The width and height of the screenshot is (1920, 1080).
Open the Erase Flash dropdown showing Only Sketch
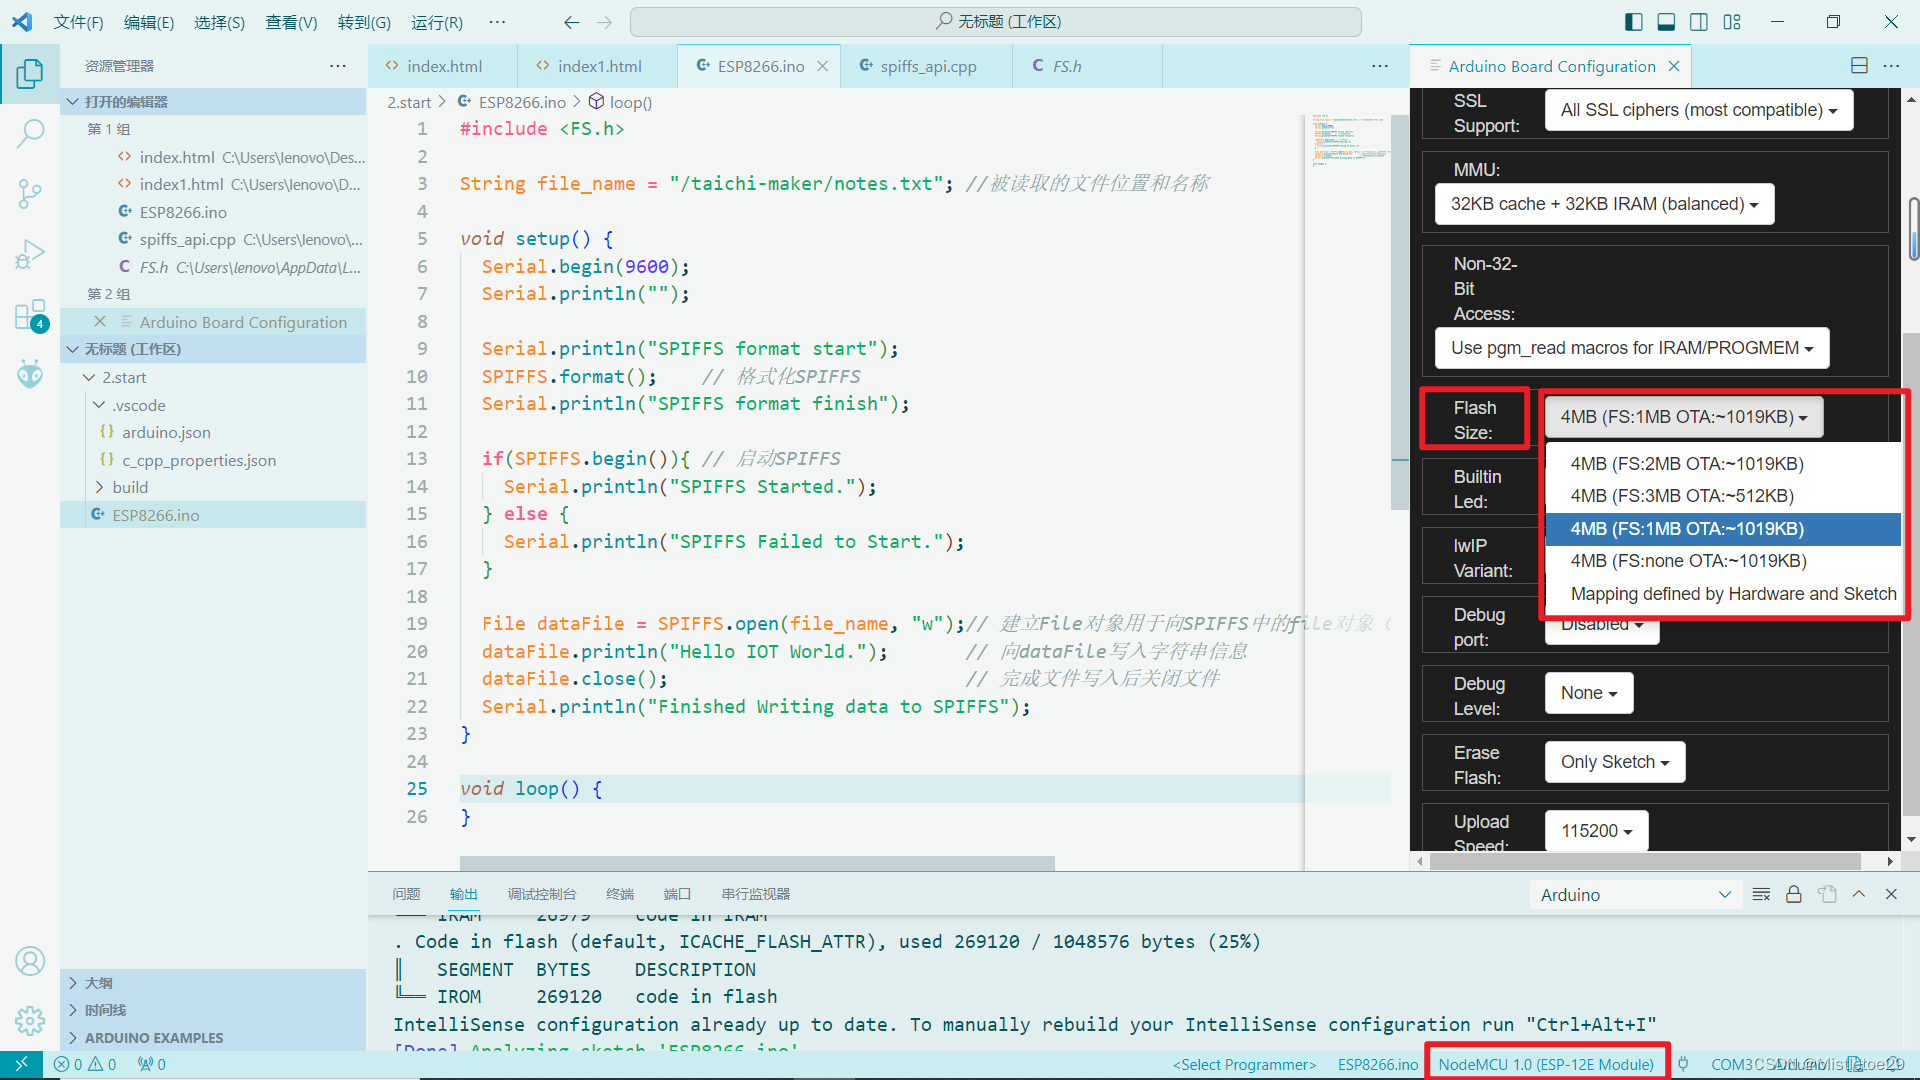click(x=1614, y=761)
